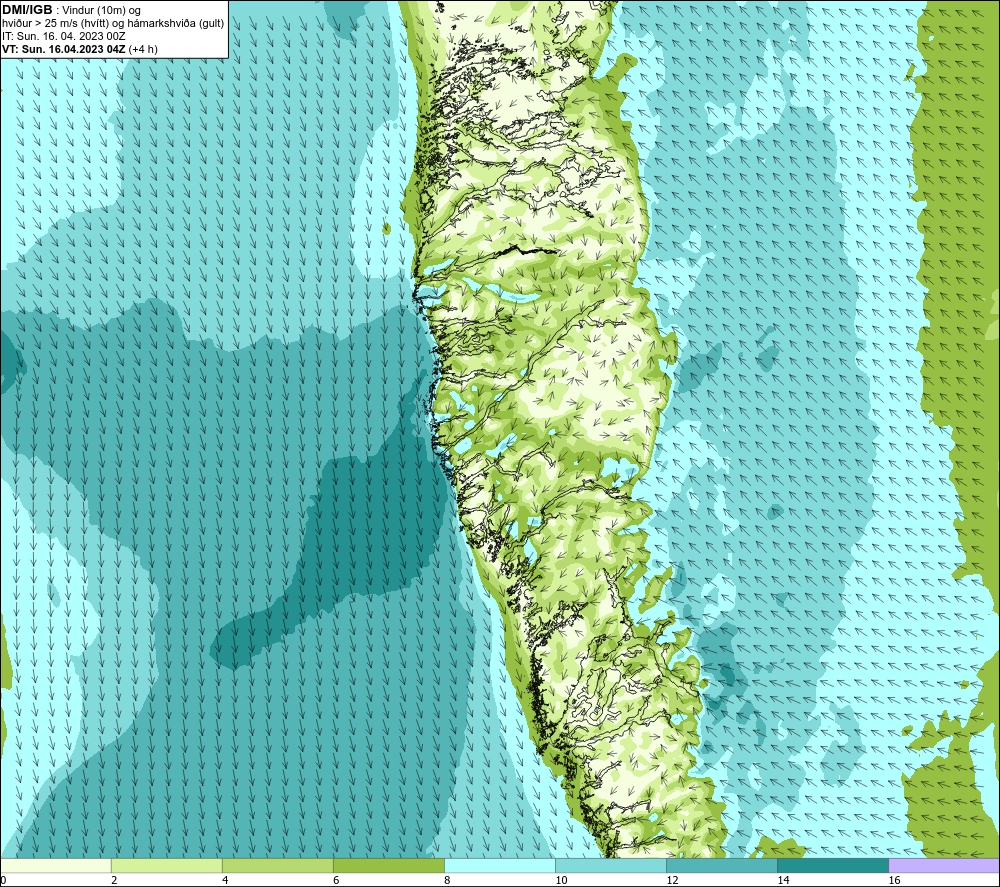
Task: Click the light green 2–4 m/s legend swatch
Action: coord(166,865)
